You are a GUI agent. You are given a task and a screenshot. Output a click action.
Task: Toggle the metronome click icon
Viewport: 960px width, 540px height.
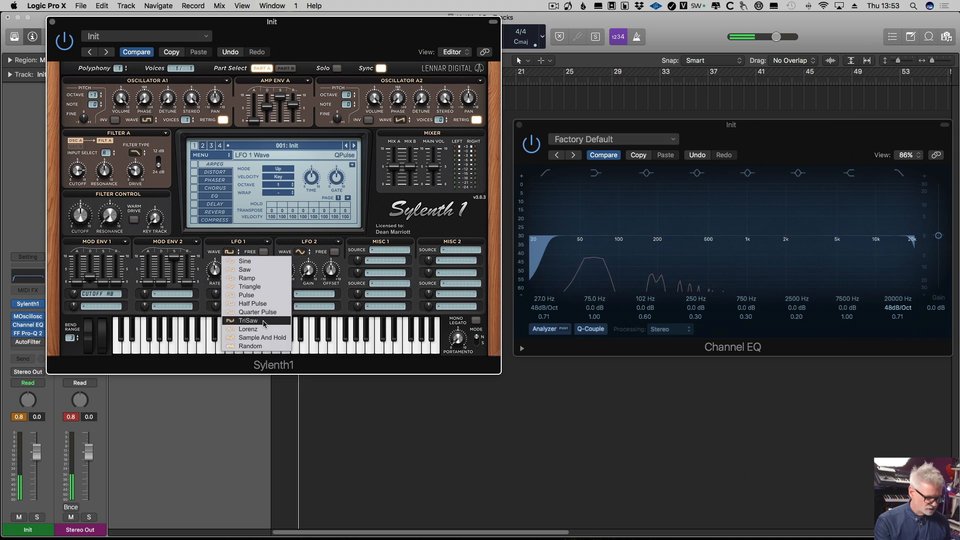(x=637, y=37)
